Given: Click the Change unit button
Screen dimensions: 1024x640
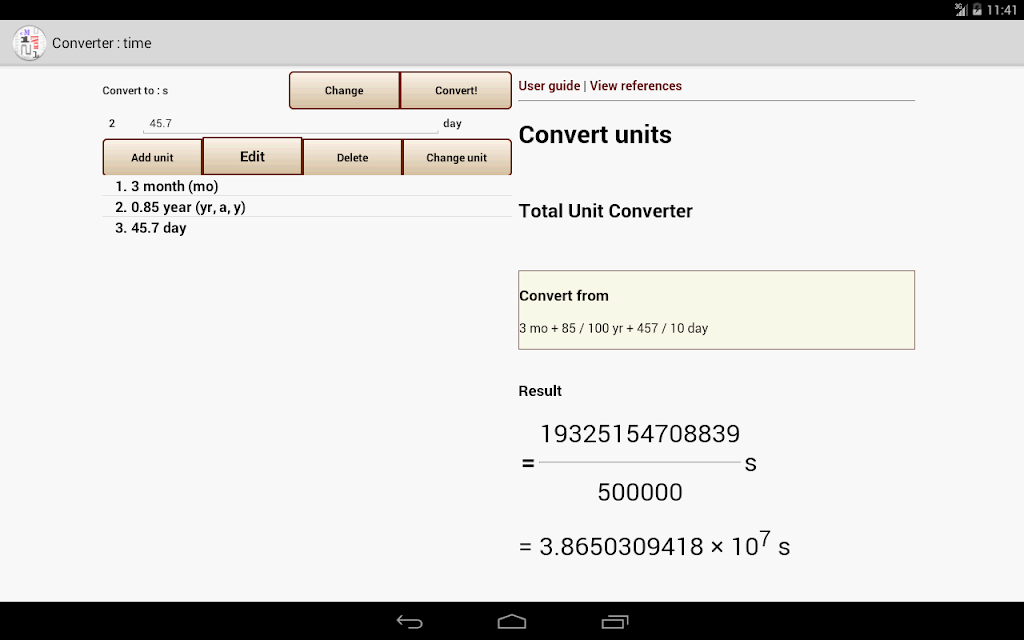Looking at the screenshot, I should click(x=456, y=157).
